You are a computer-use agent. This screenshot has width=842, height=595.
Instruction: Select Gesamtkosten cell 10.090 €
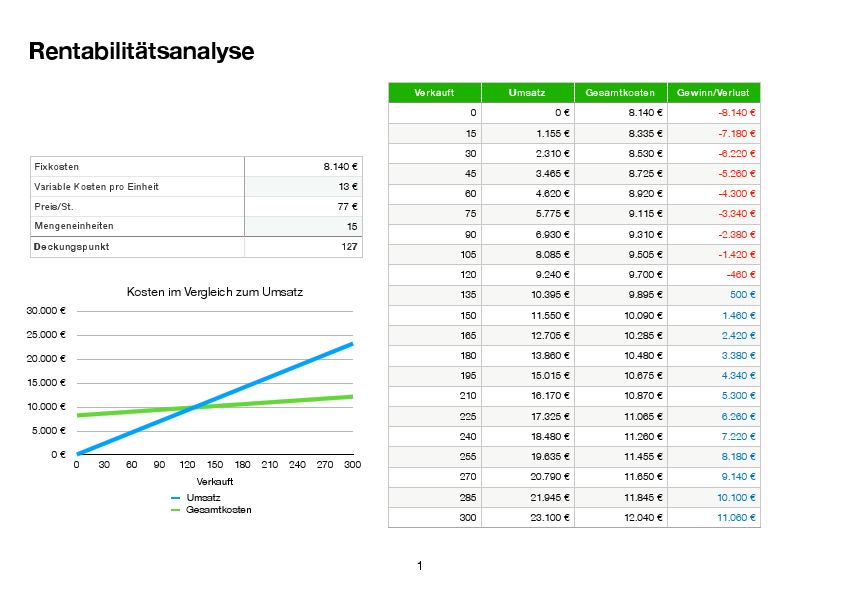pos(620,315)
